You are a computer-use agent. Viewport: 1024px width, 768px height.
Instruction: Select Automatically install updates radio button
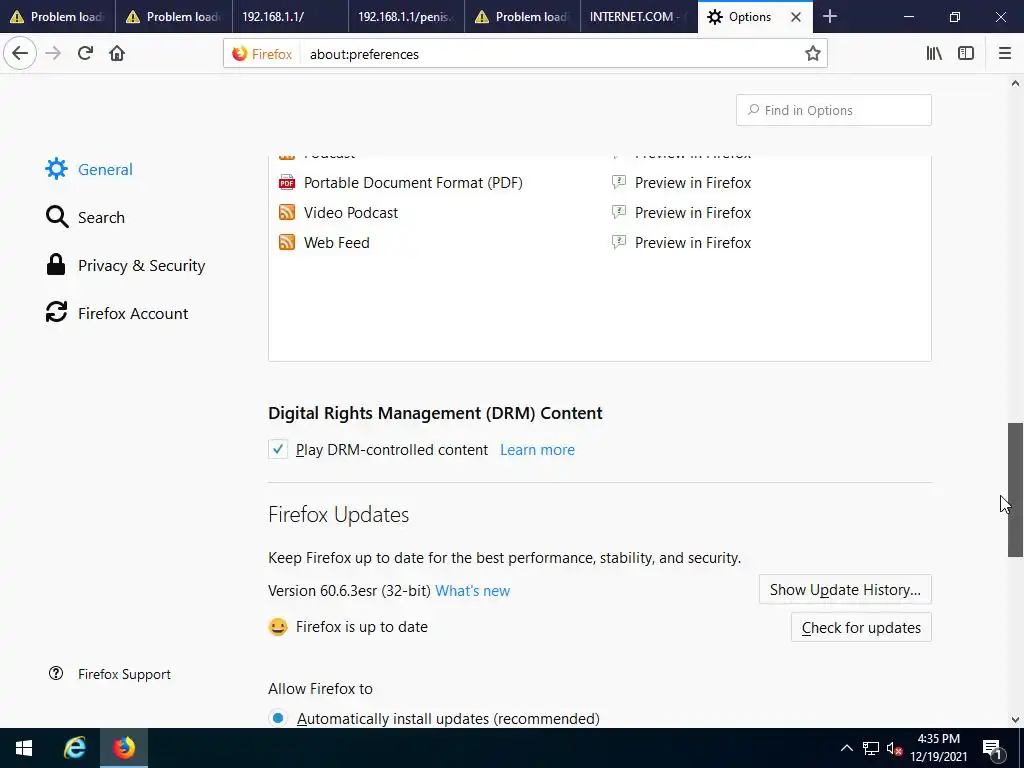tap(278, 718)
